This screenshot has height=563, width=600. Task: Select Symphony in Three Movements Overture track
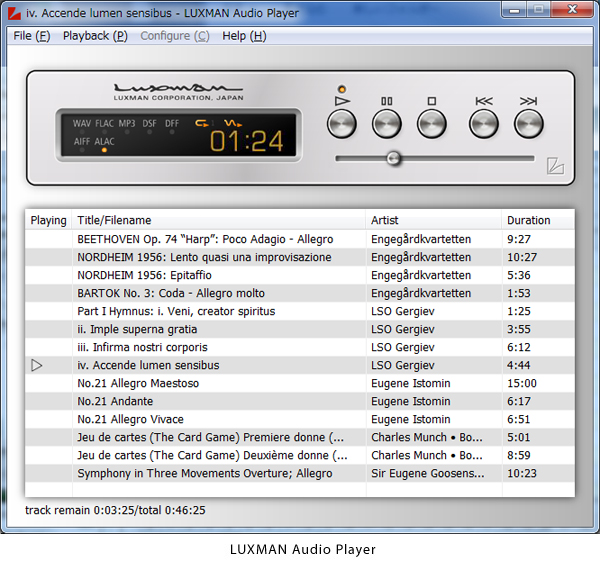click(204, 473)
